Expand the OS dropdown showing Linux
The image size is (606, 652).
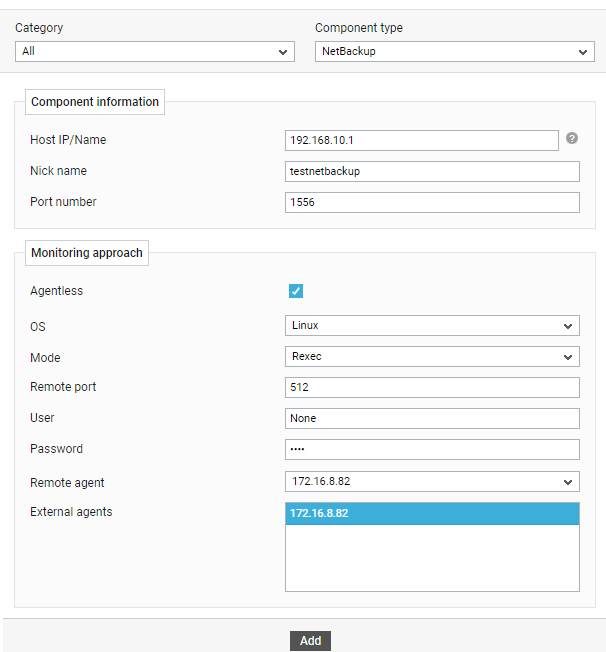pos(432,326)
